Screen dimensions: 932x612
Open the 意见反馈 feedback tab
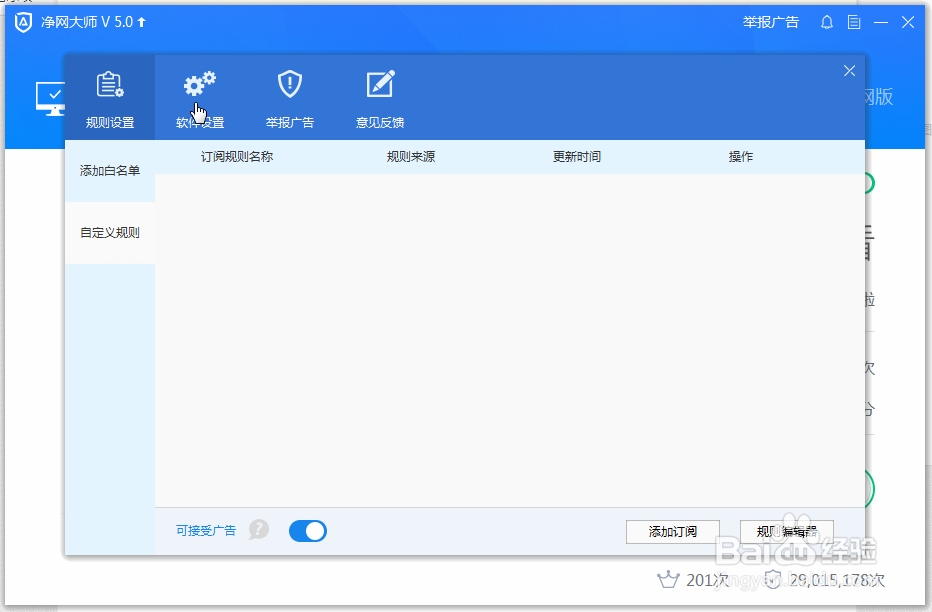click(379, 98)
